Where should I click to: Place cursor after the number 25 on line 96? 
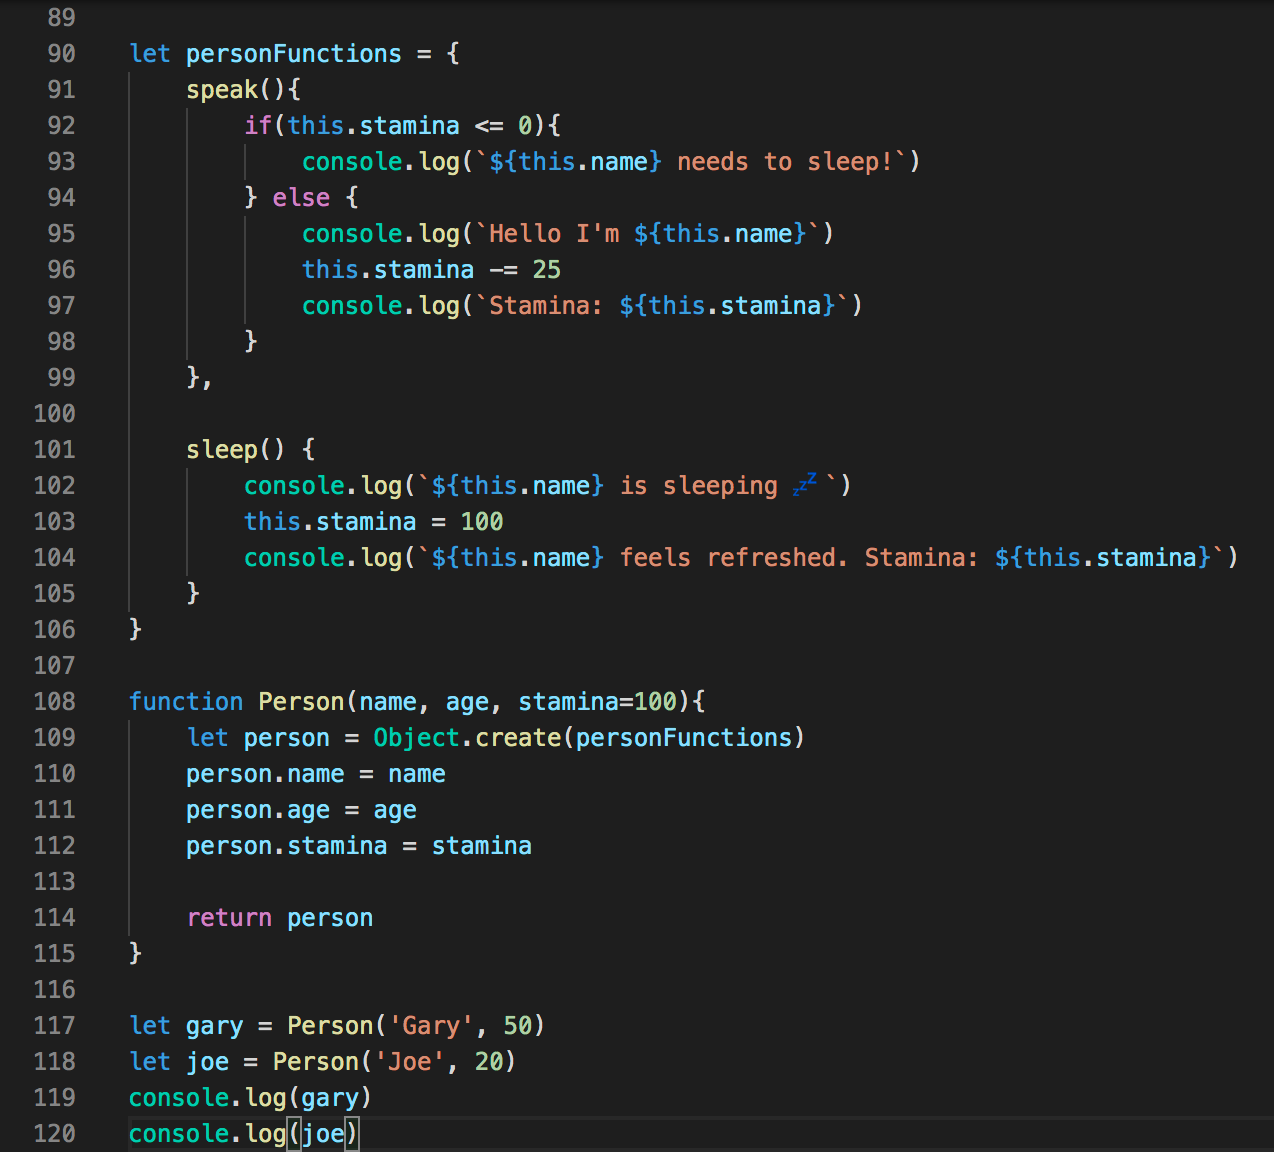[x=562, y=269]
